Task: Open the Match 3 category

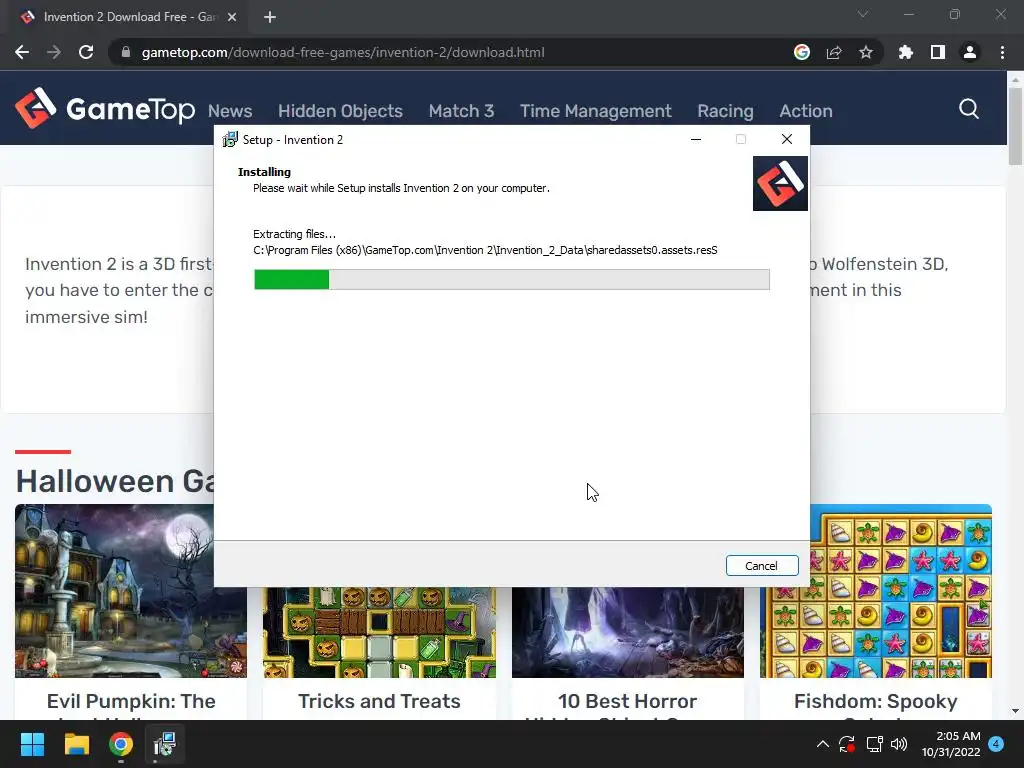Action: [461, 111]
